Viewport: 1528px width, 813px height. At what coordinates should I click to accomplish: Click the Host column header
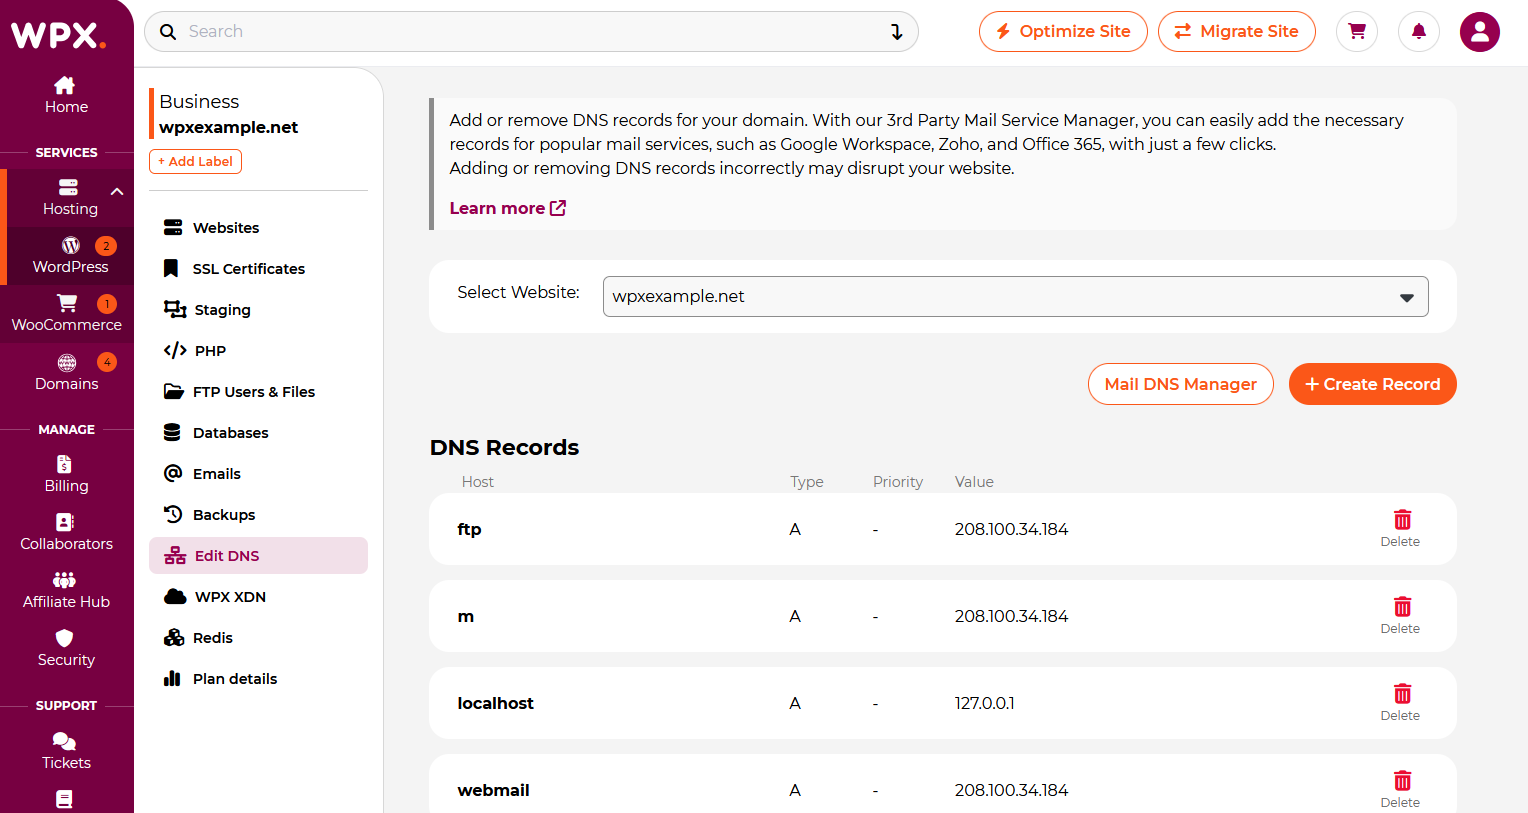point(478,482)
